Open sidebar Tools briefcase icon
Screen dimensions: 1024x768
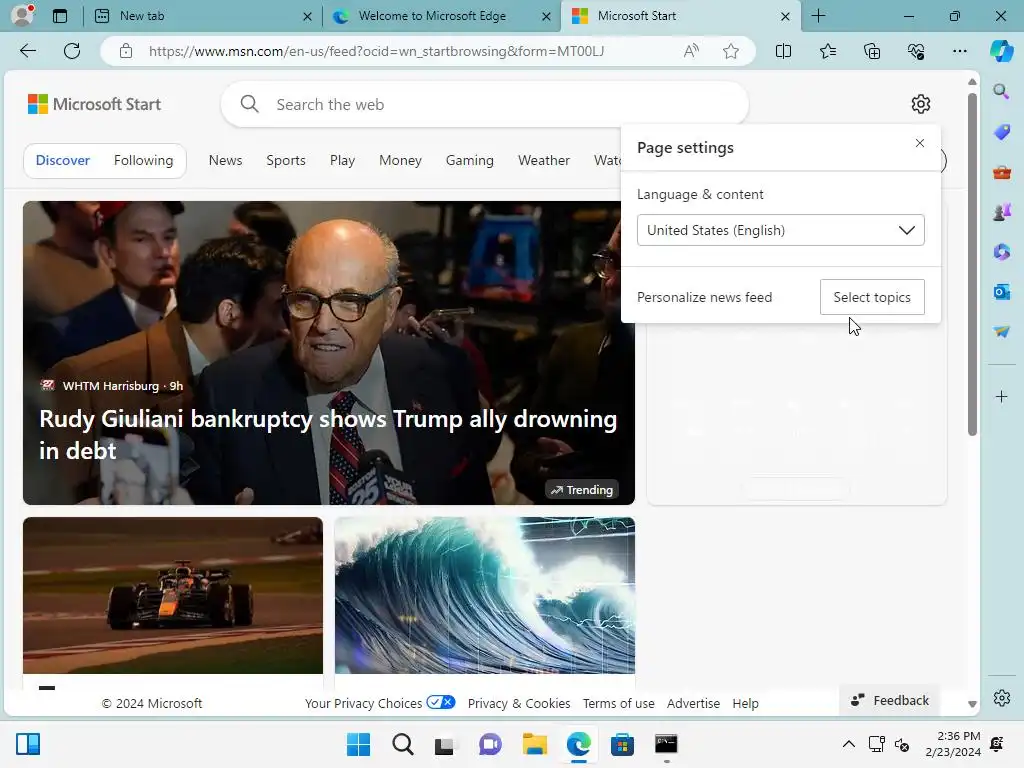(x=1001, y=172)
